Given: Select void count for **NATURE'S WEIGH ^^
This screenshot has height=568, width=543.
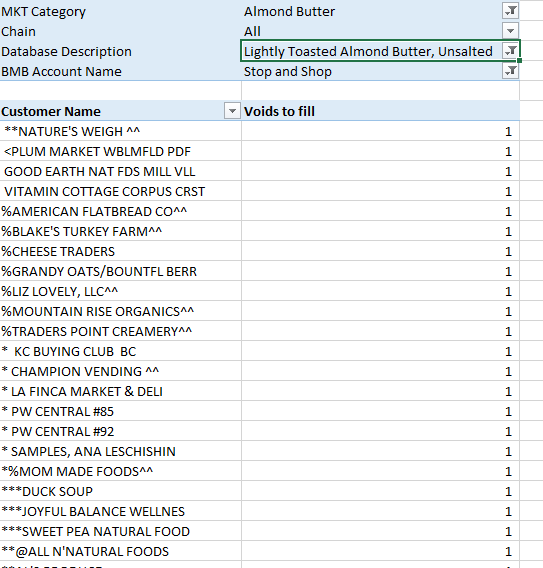Looking at the screenshot, I should point(380,131).
